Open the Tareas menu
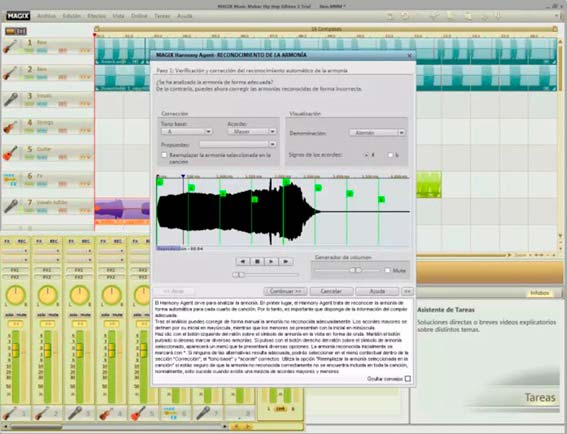This screenshot has height=434, width=567. pyautogui.click(x=162, y=16)
